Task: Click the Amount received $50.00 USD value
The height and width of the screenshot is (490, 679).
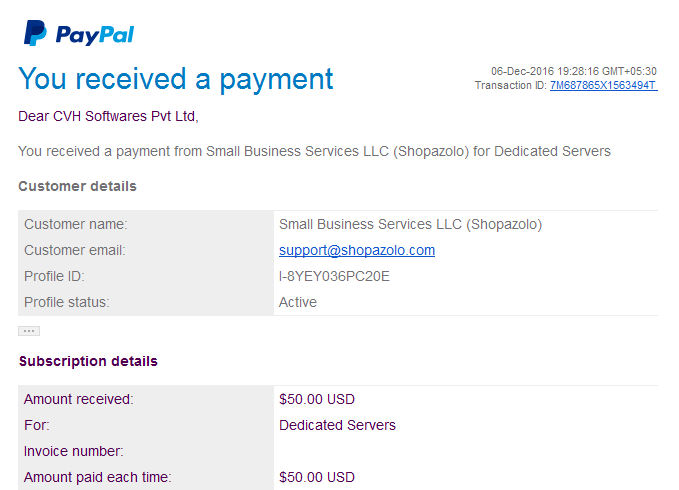Action: pos(317,399)
